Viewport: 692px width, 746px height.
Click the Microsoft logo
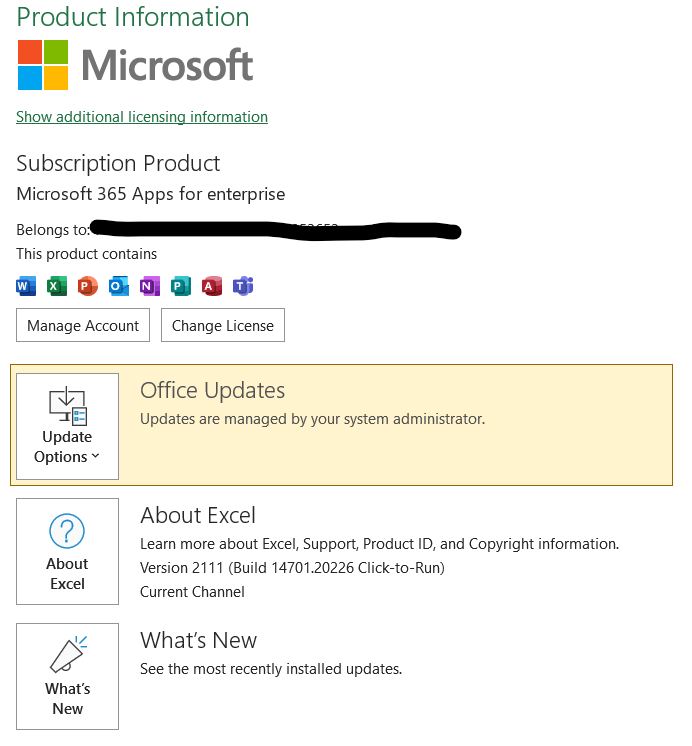[135, 65]
